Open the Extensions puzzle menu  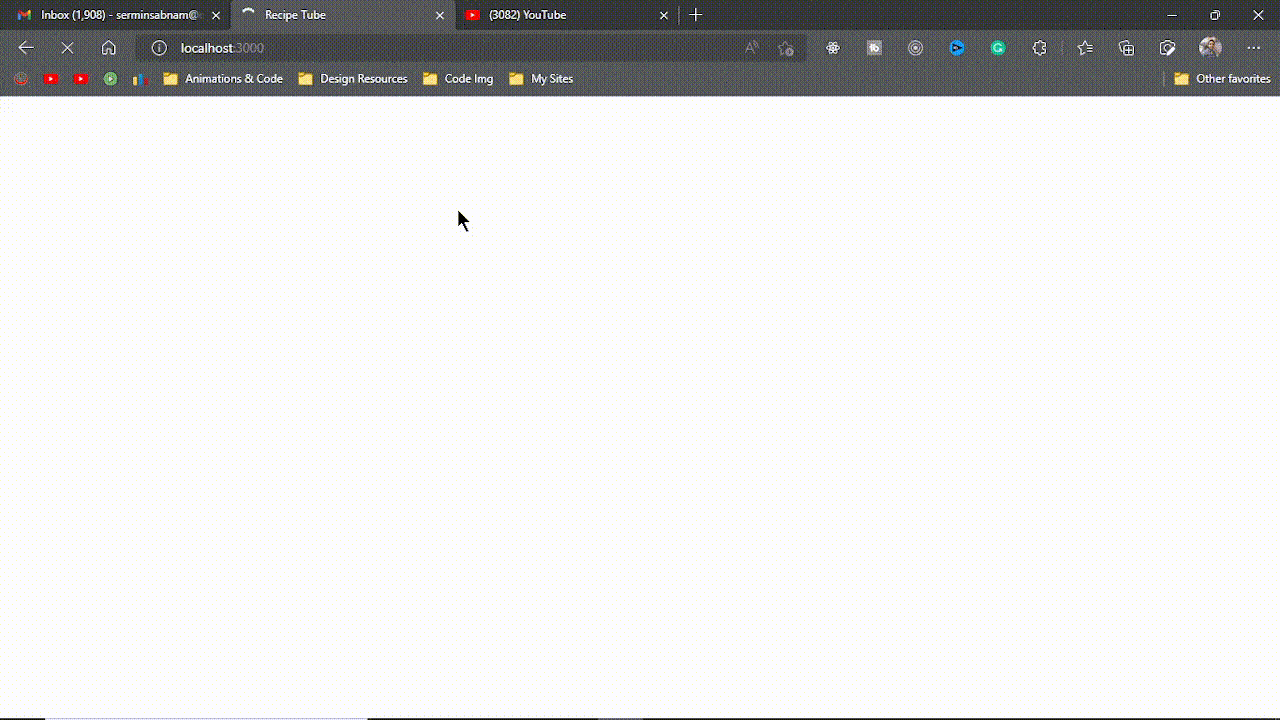click(1040, 48)
